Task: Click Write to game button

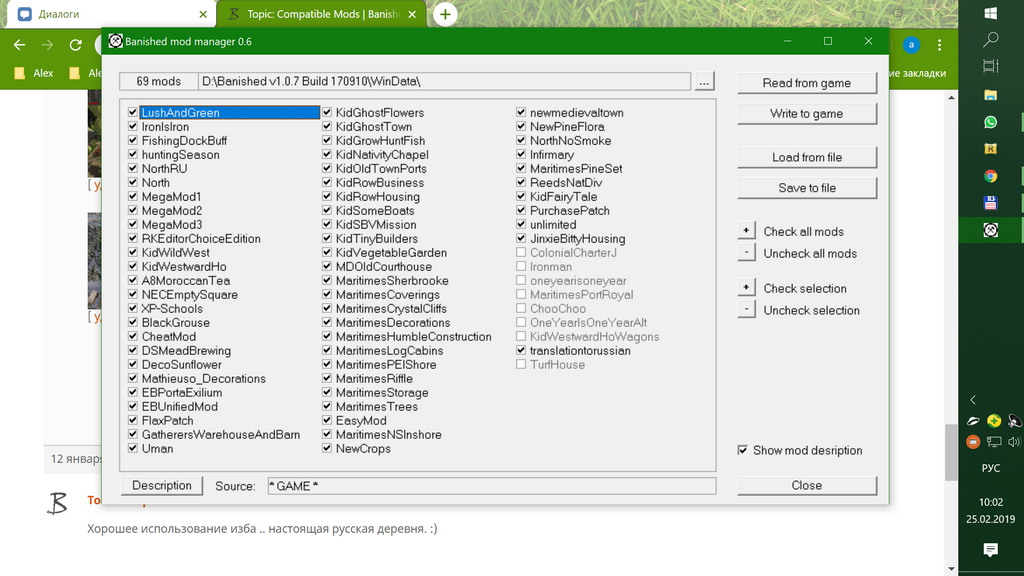Action: [x=807, y=114]
